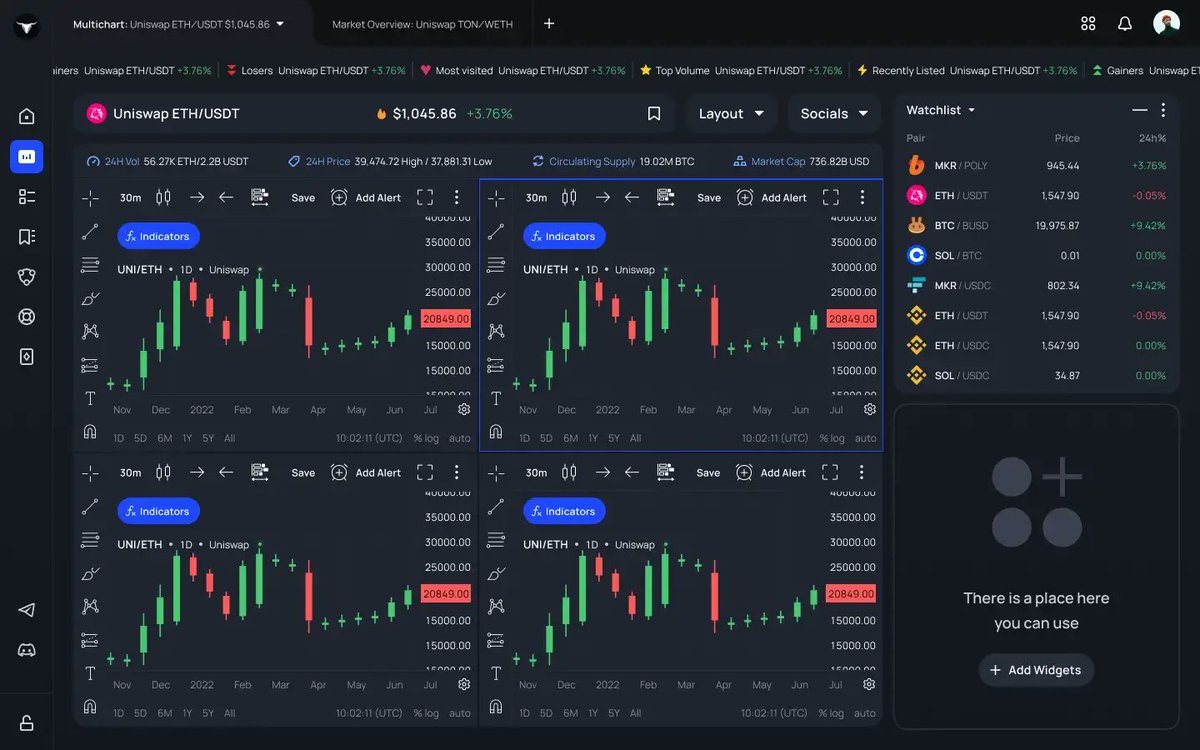Image resolution: width=1200 pixels, height=750 pixels.
Task: Open Indicators in bottom-right chart
Action: click(x=565, y=511)
